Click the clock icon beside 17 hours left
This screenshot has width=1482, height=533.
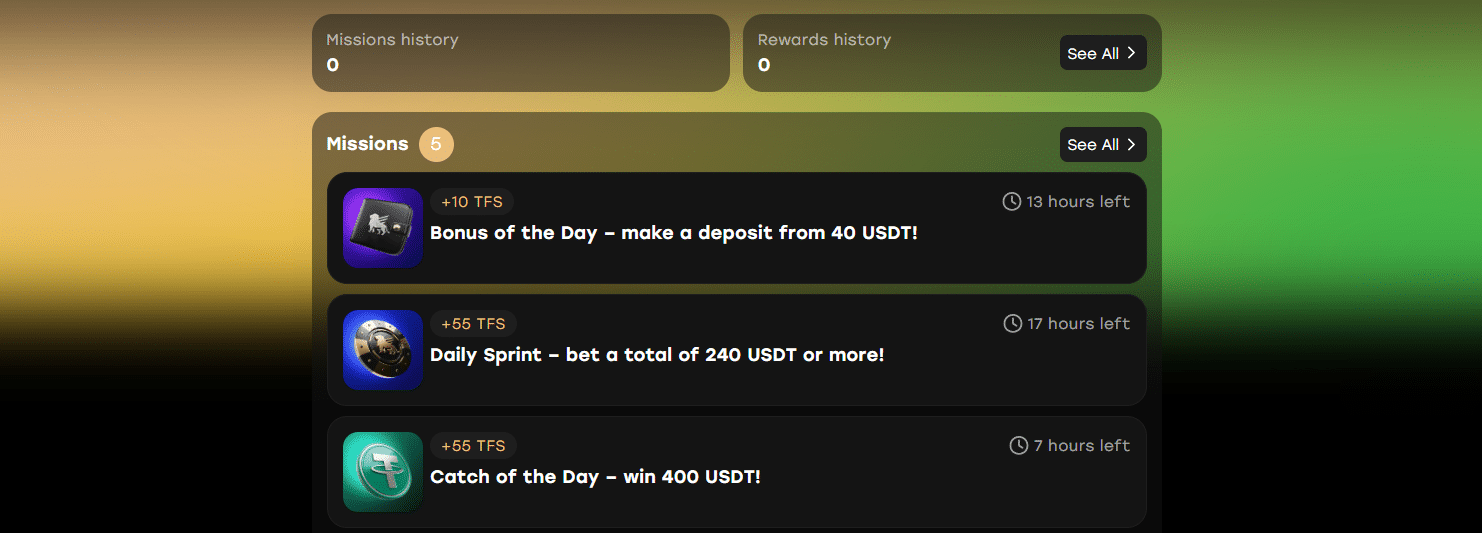[1013, 324]
